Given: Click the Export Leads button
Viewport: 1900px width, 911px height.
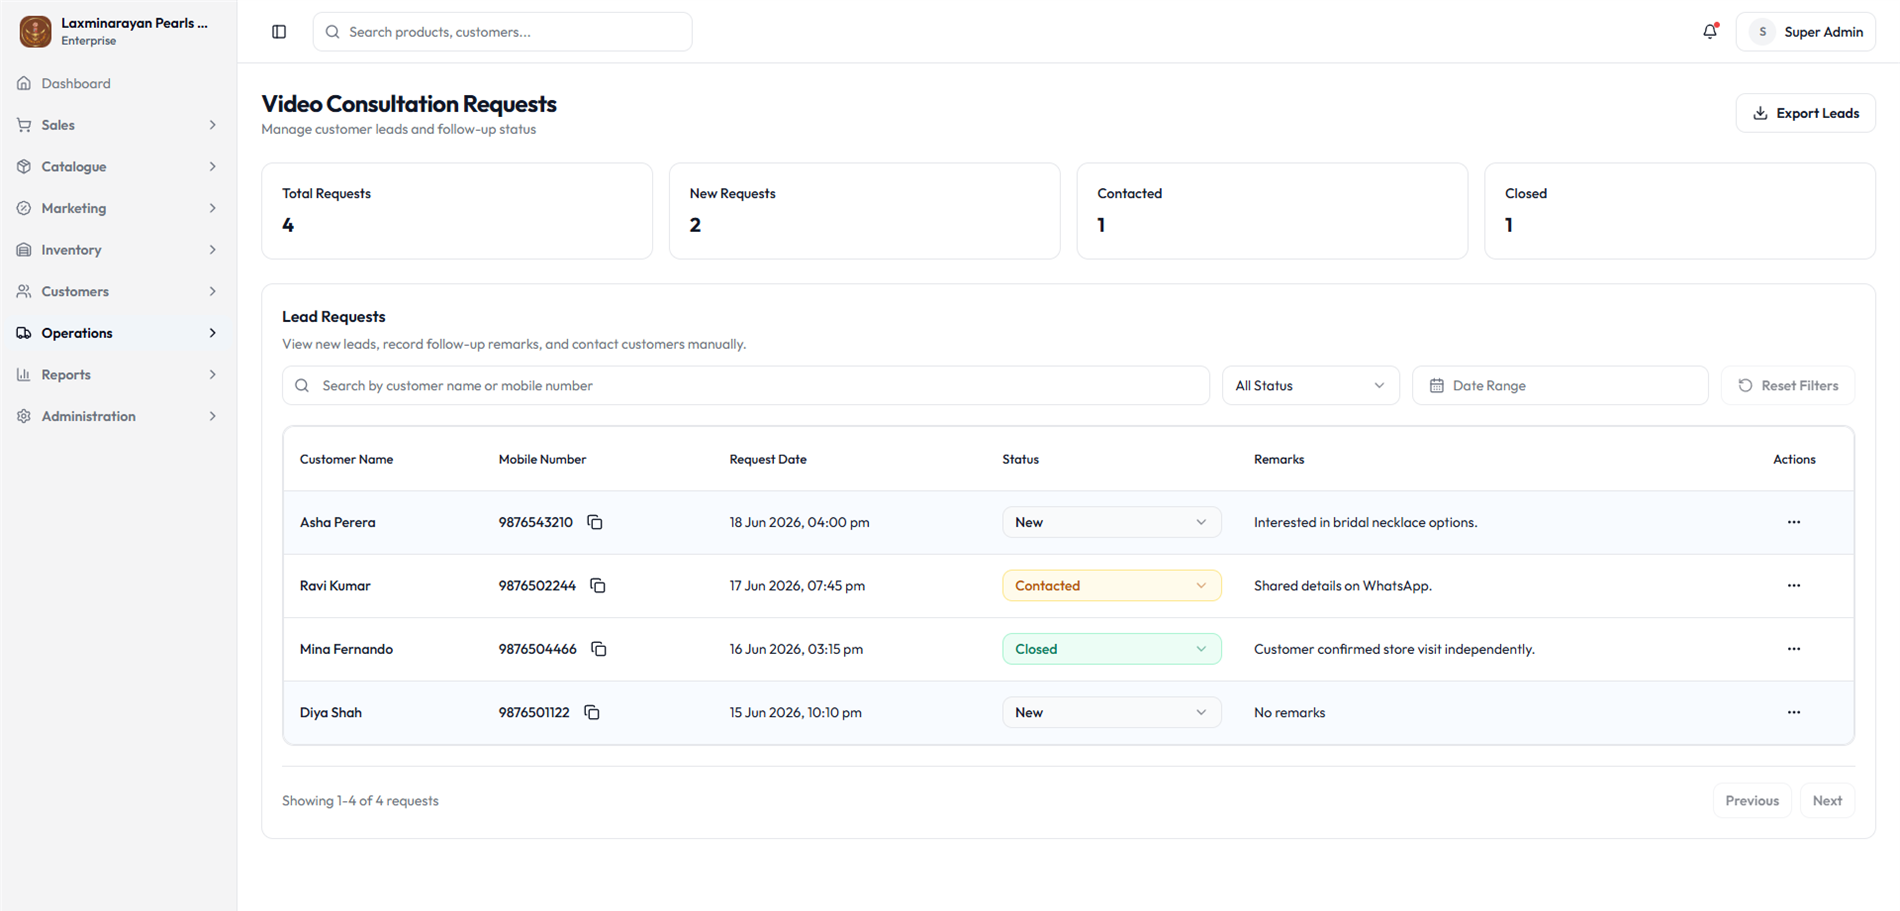Looking at the screenshot, I should point(1805,113).
